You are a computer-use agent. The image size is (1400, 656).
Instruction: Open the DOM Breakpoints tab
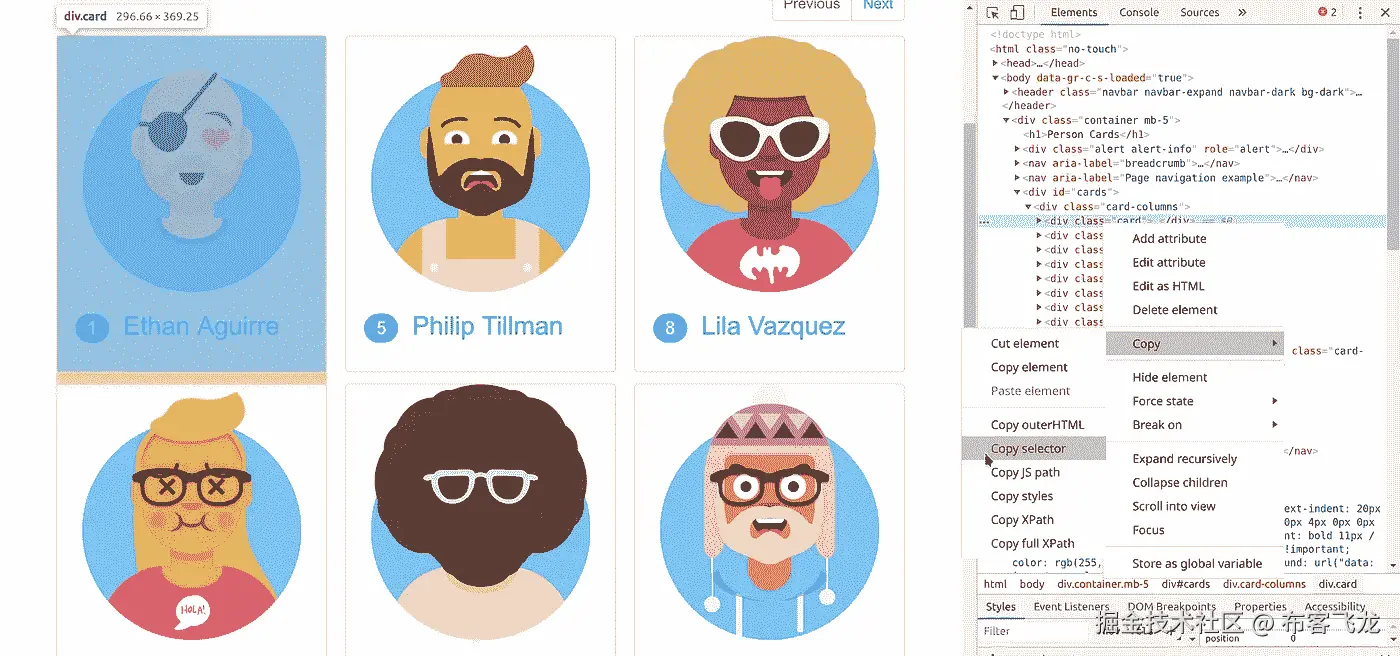point(1171,607)
